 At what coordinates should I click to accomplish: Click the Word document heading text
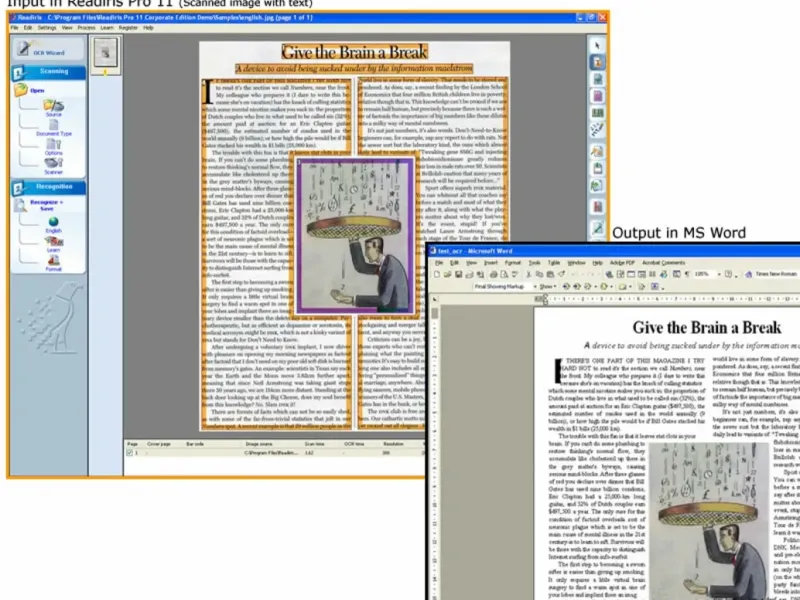click(707, 327)
